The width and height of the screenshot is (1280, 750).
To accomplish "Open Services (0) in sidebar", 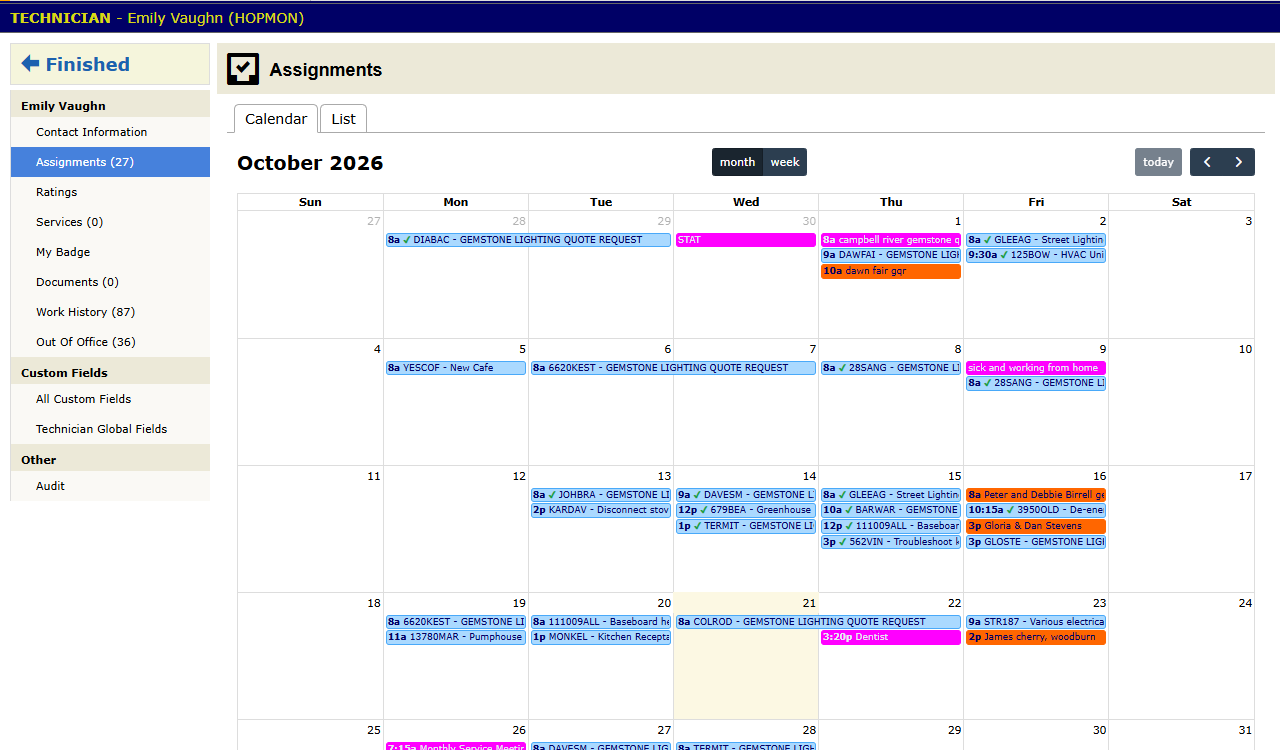I will (x=110, y=222).
